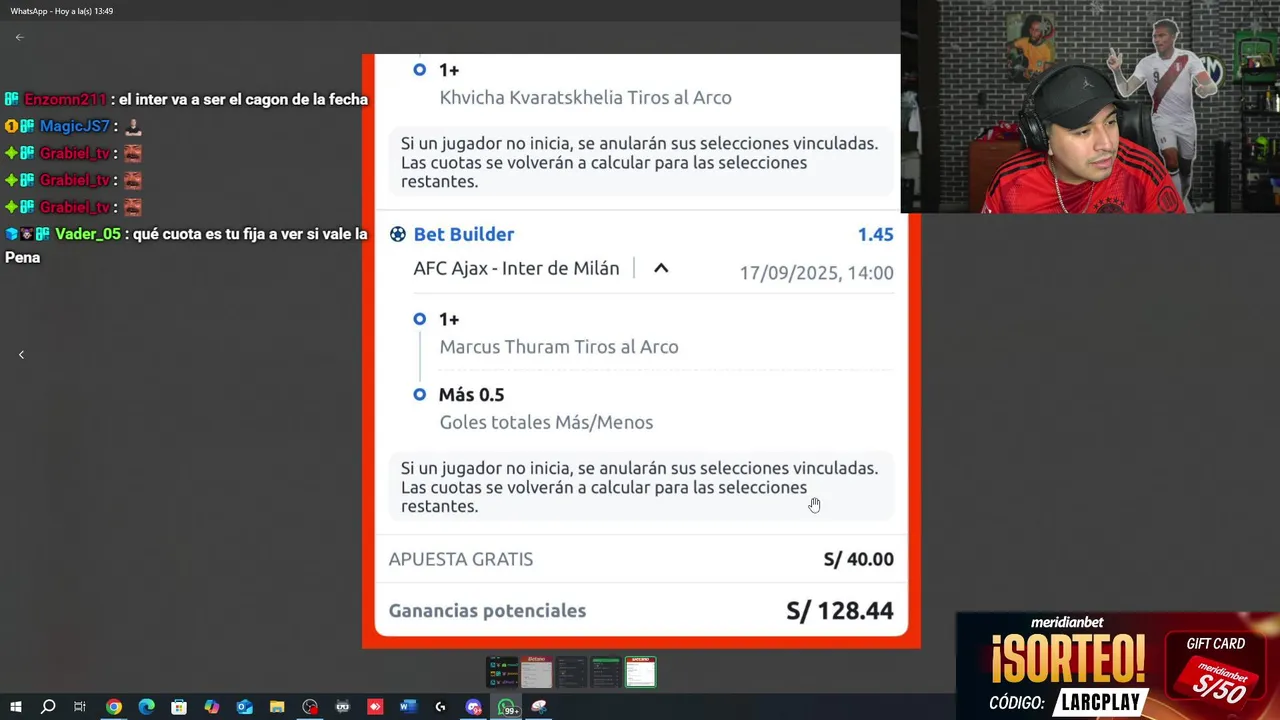The width and height of the screenshot is (1280, 720).
Task: Open the last highlighted thumbnail in the strip
Action: (x=641, y=672)
